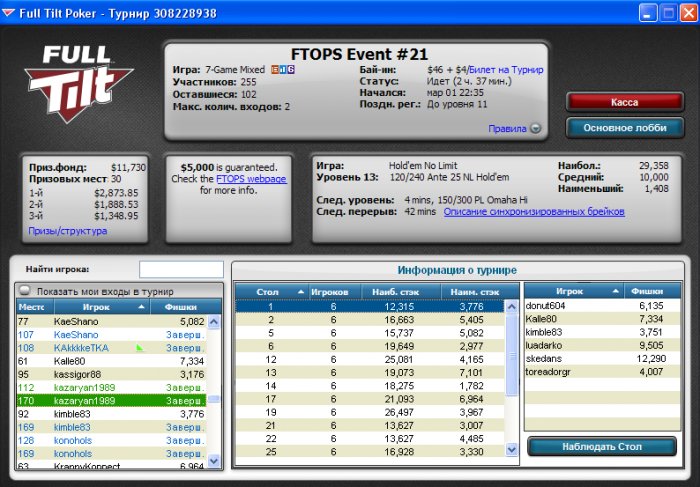Select table 13 row
Screen dimensions: 700x487
coord(370,373)
